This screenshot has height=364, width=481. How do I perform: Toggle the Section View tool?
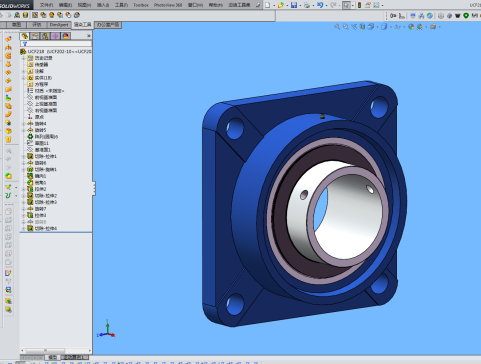[x=362, y=27]
